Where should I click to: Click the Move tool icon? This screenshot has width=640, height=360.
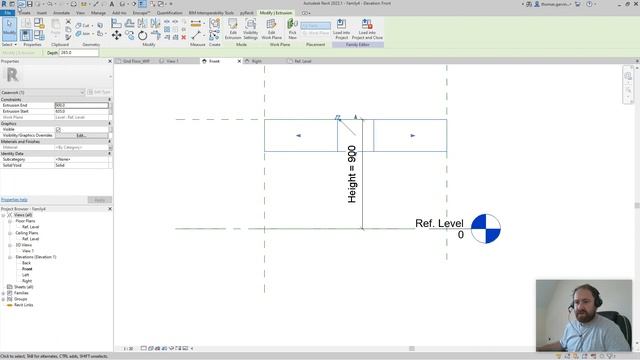point(116,36)
